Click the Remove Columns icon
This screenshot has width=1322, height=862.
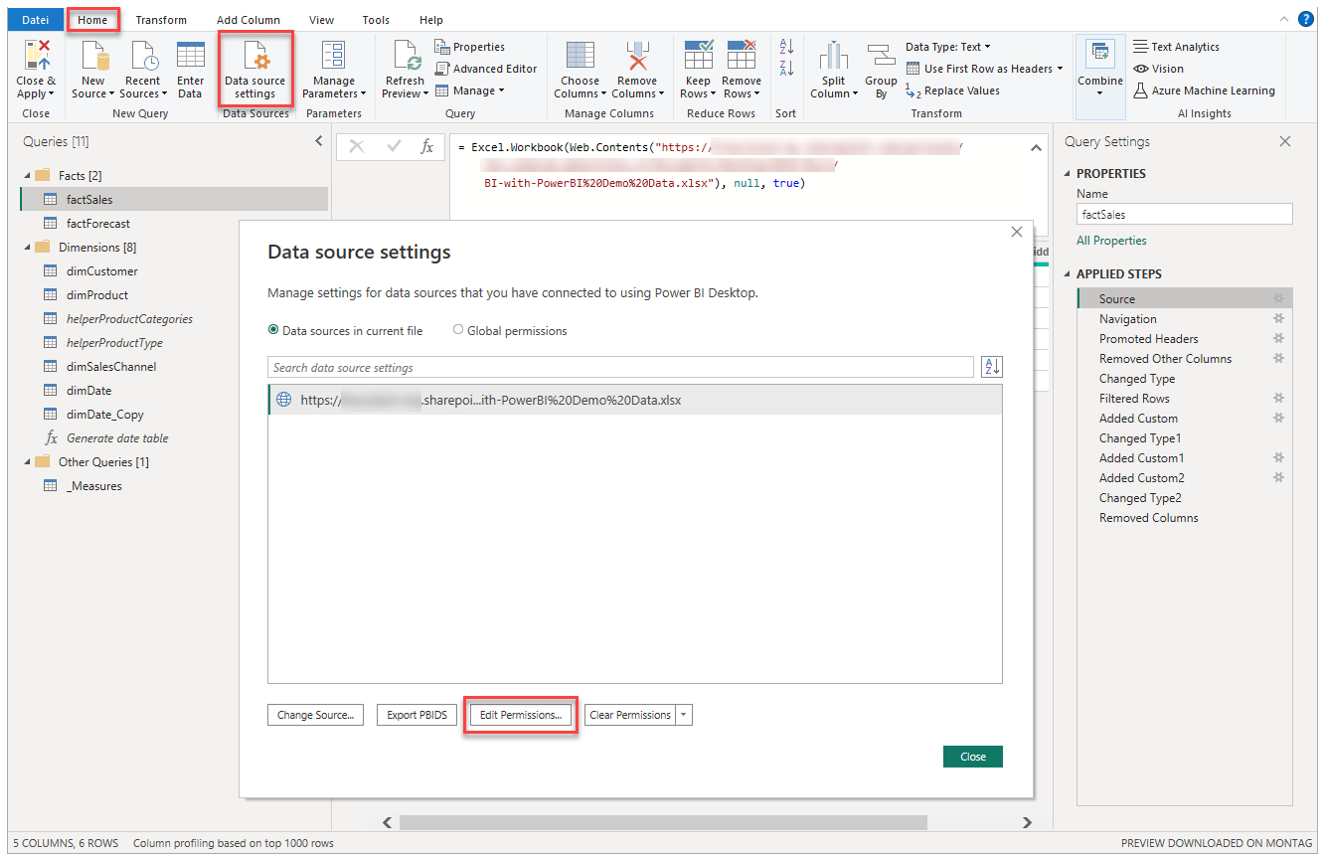pos(637,56)
